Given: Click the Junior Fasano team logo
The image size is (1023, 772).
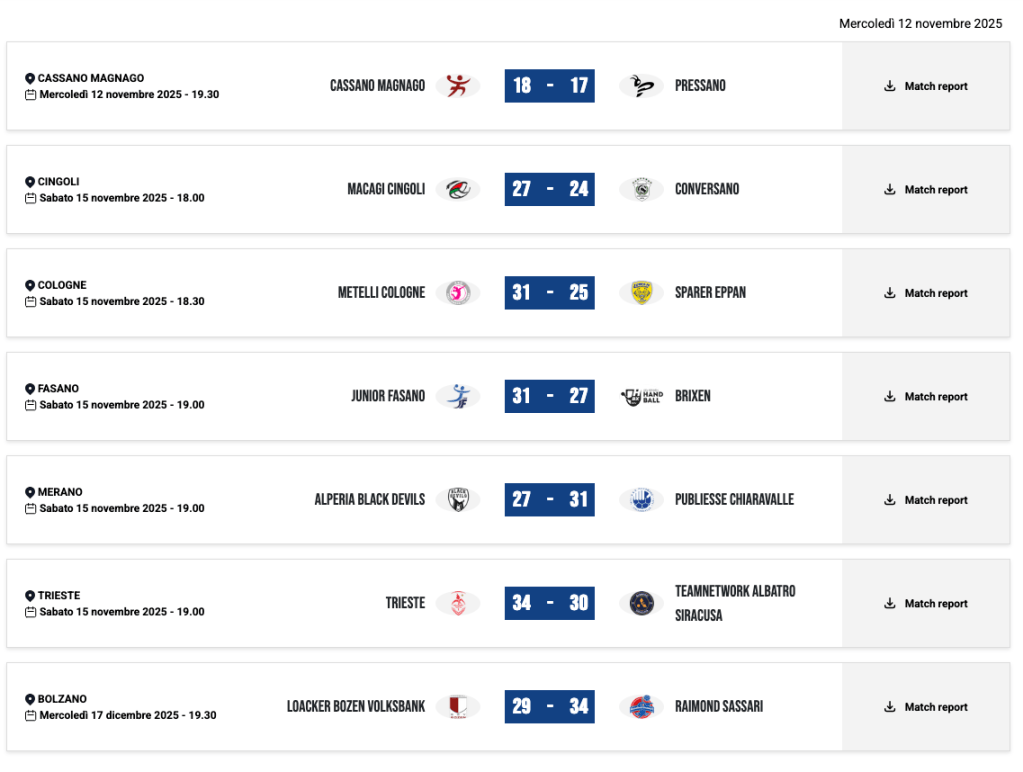Looking at the screenshot, I should [457, 396].
